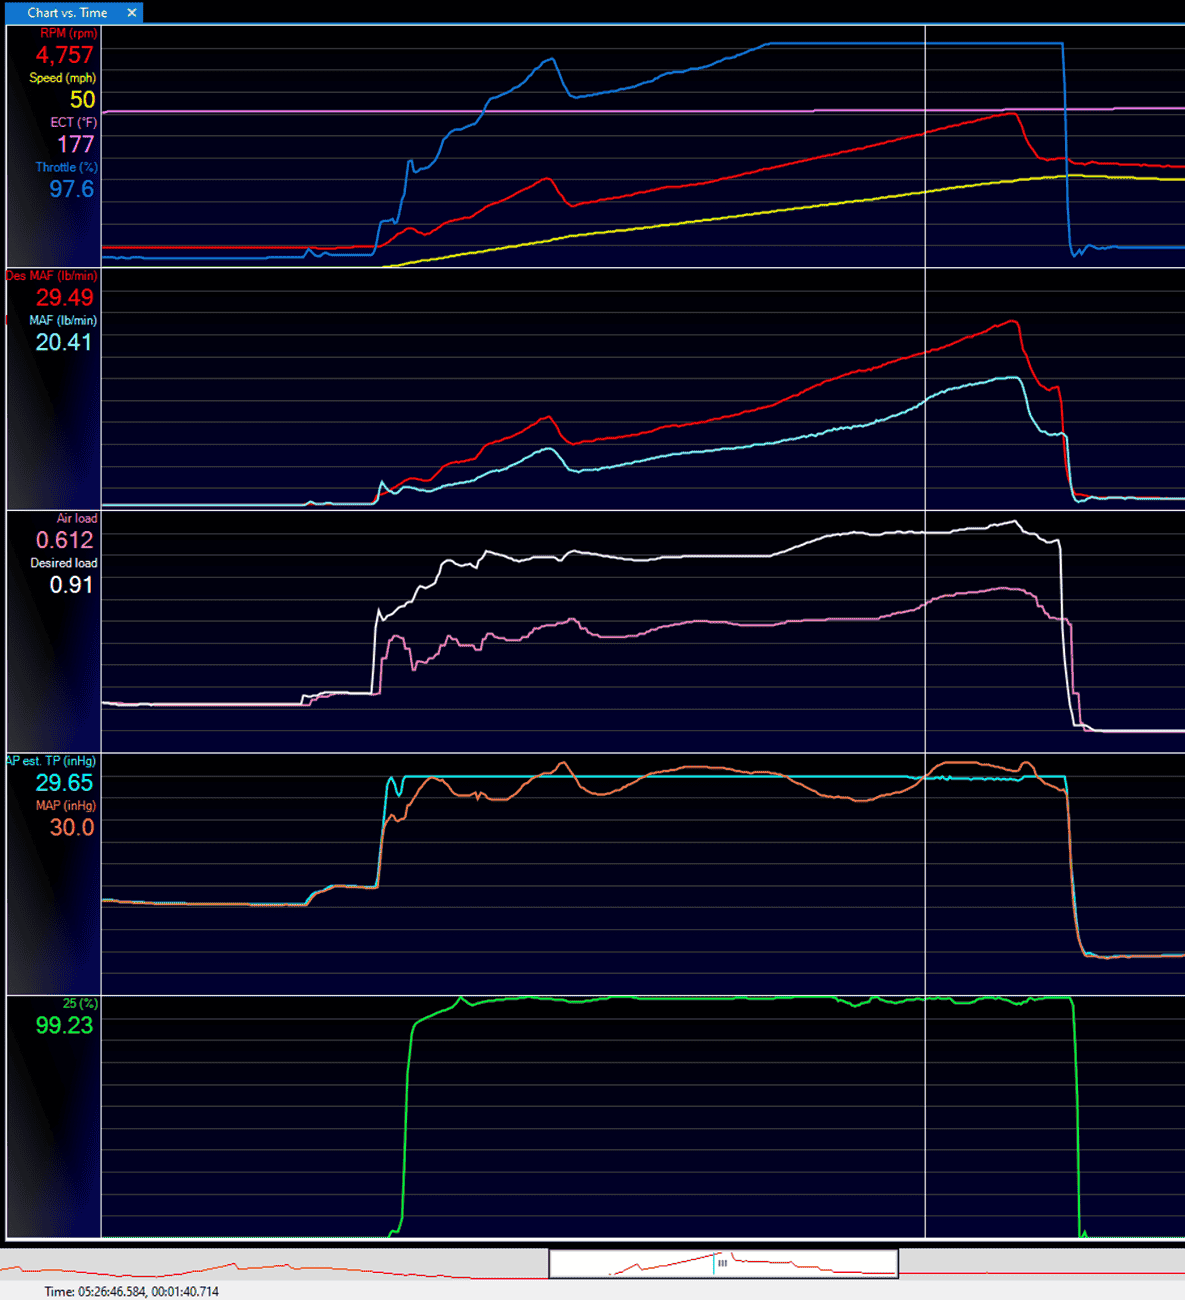Click the MAP (inHg) value 30.0

72,828
